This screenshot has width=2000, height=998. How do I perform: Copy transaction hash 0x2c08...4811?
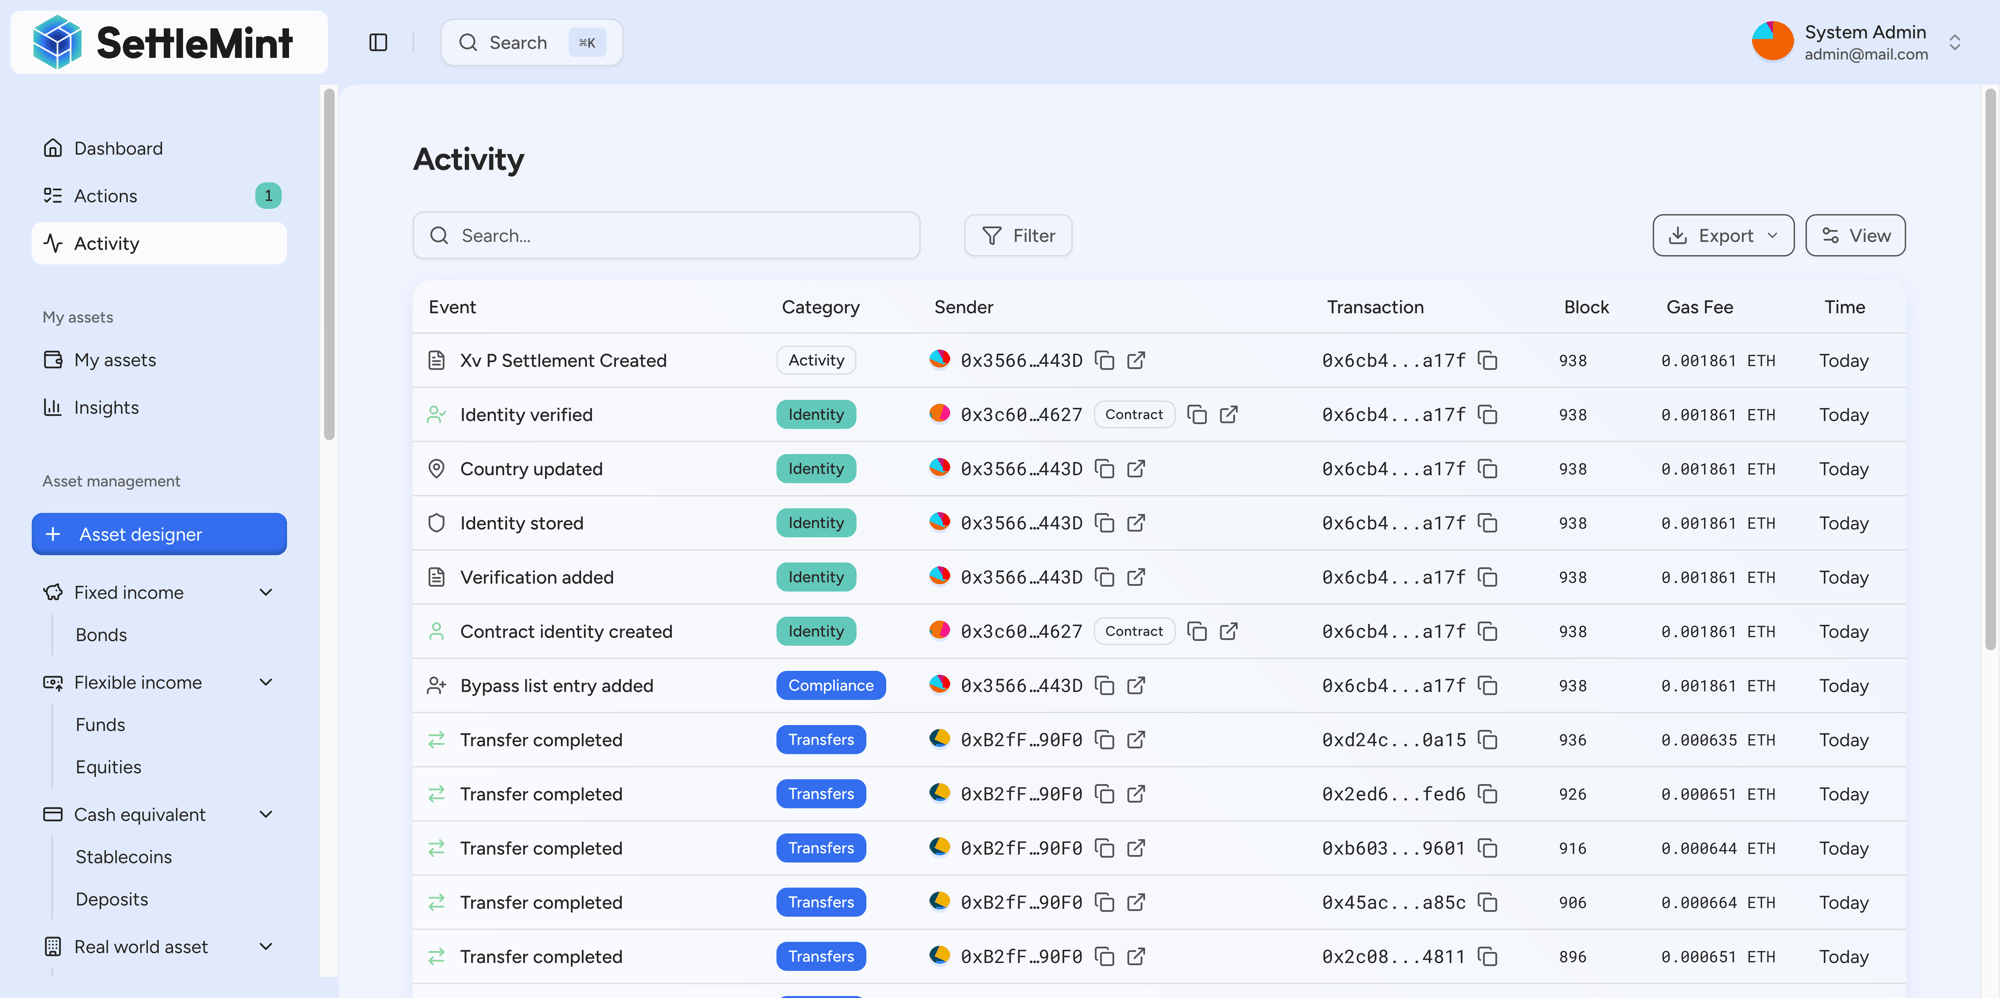pyautogui.click(x=1488, y=956)
